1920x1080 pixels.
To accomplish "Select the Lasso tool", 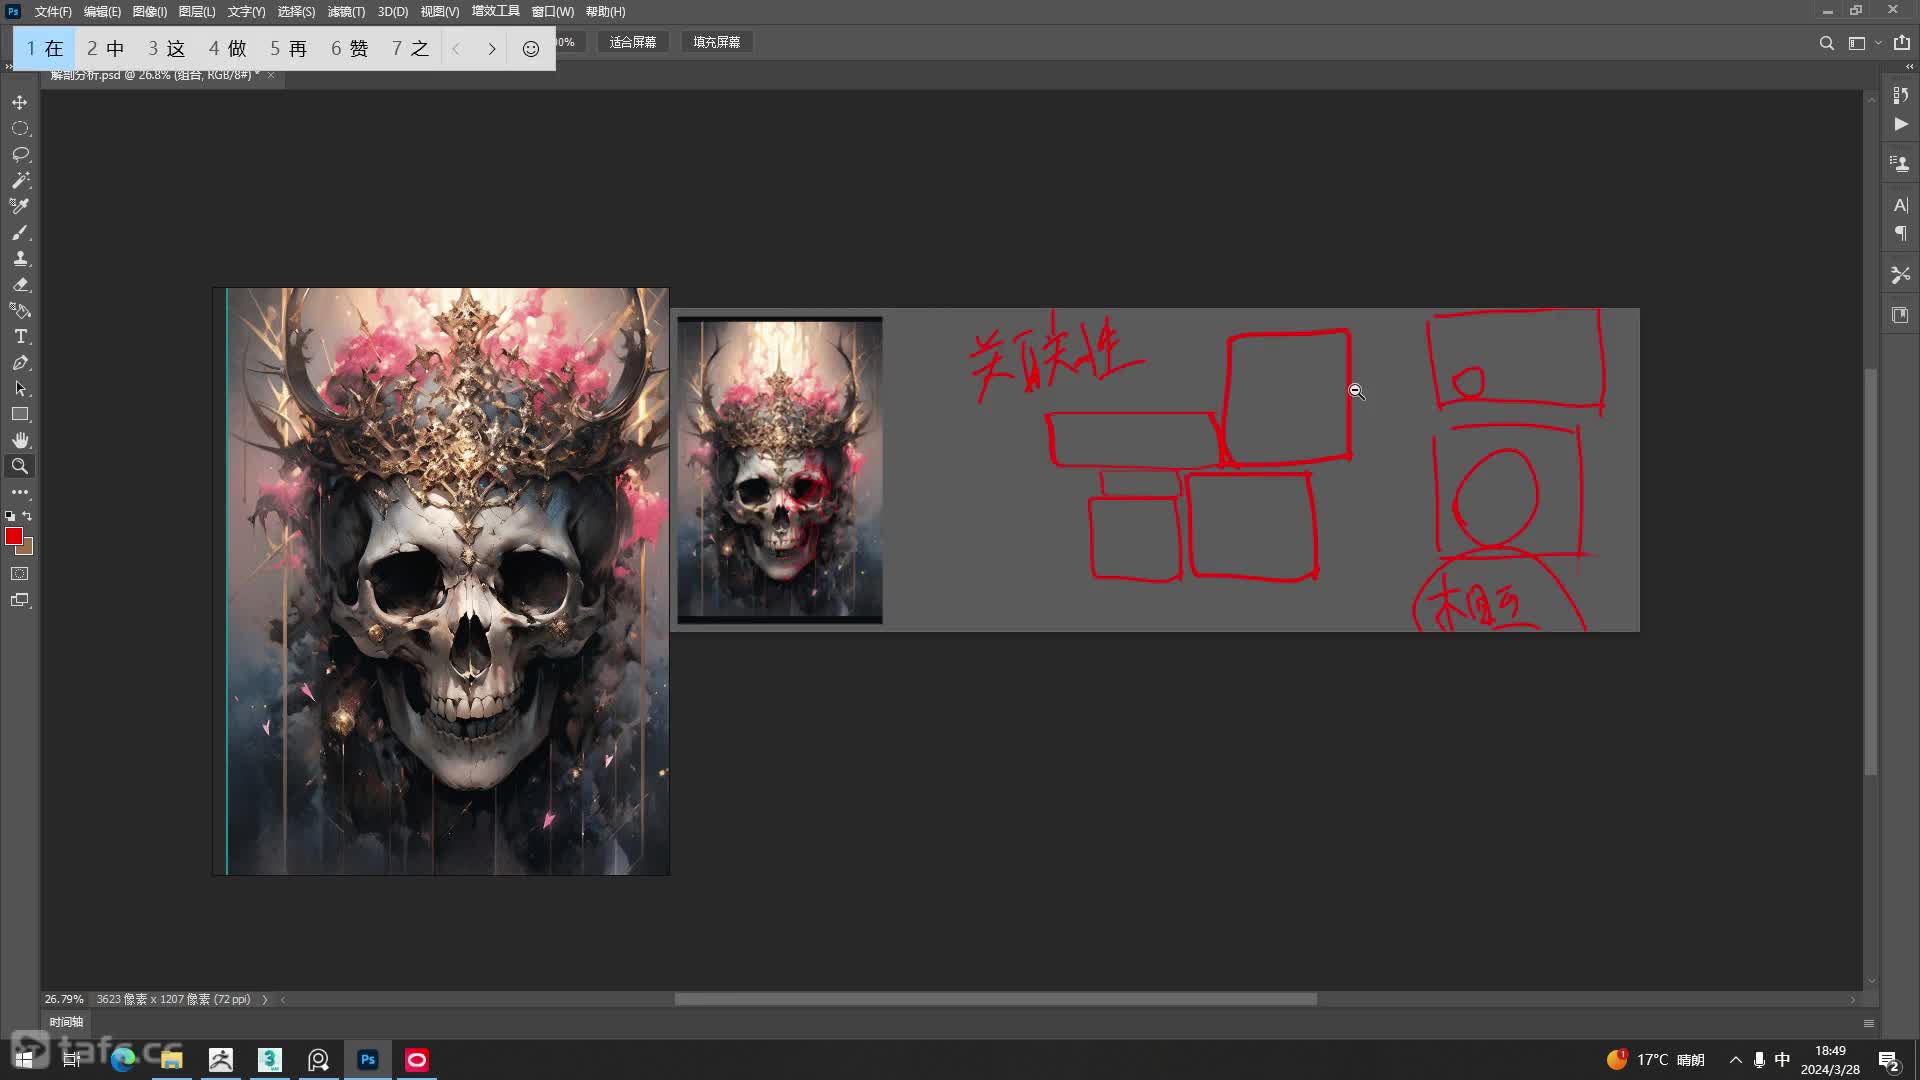I will [20, 154].
